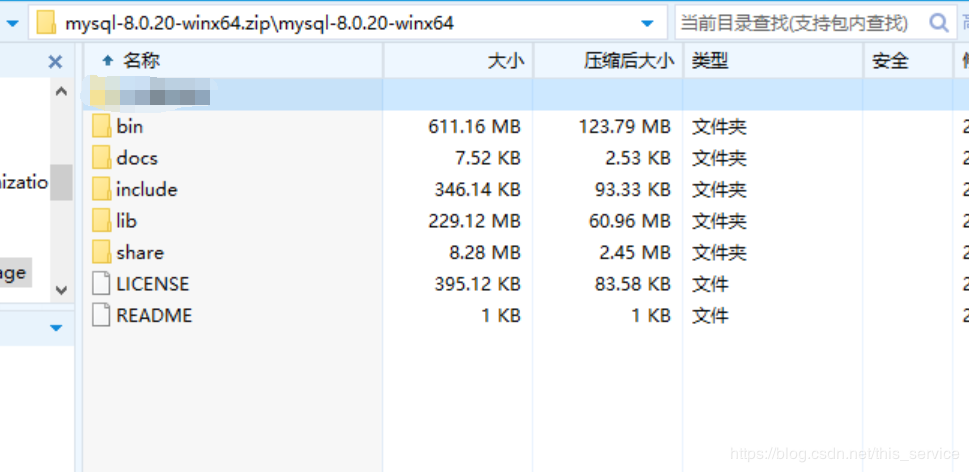Screen dimensions: 969x472
Task: Sort by the 类型 column header
Action: click(774, 61)
